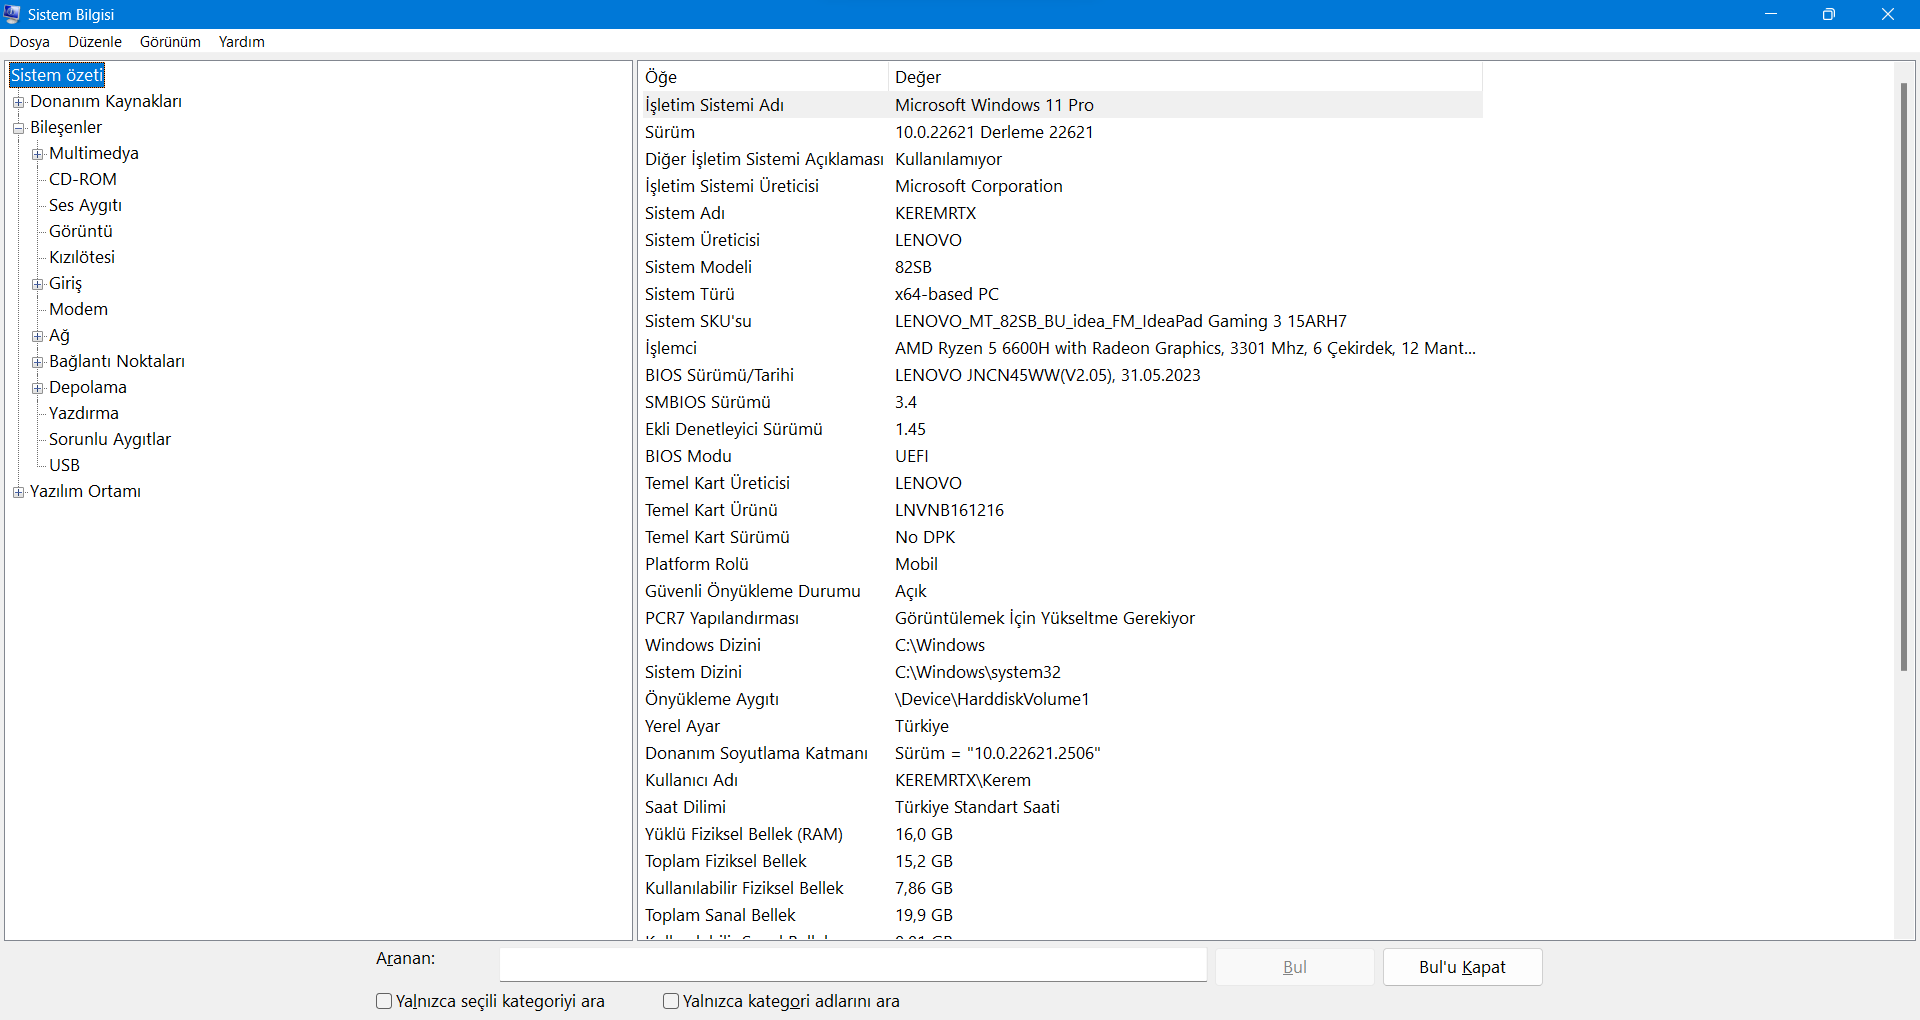1920x1020 pixels.
Task: Click the Bul'u Kapat button
Action: 1462,967
